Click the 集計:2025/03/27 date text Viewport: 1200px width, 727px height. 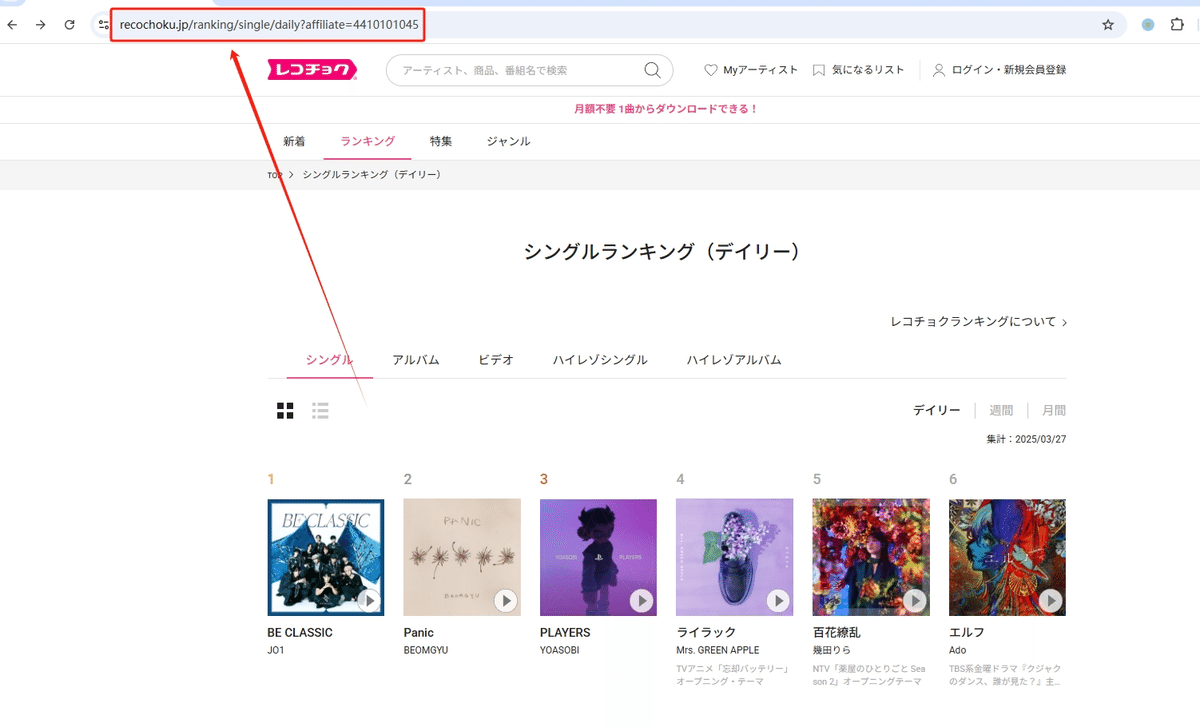(1026, 439)
